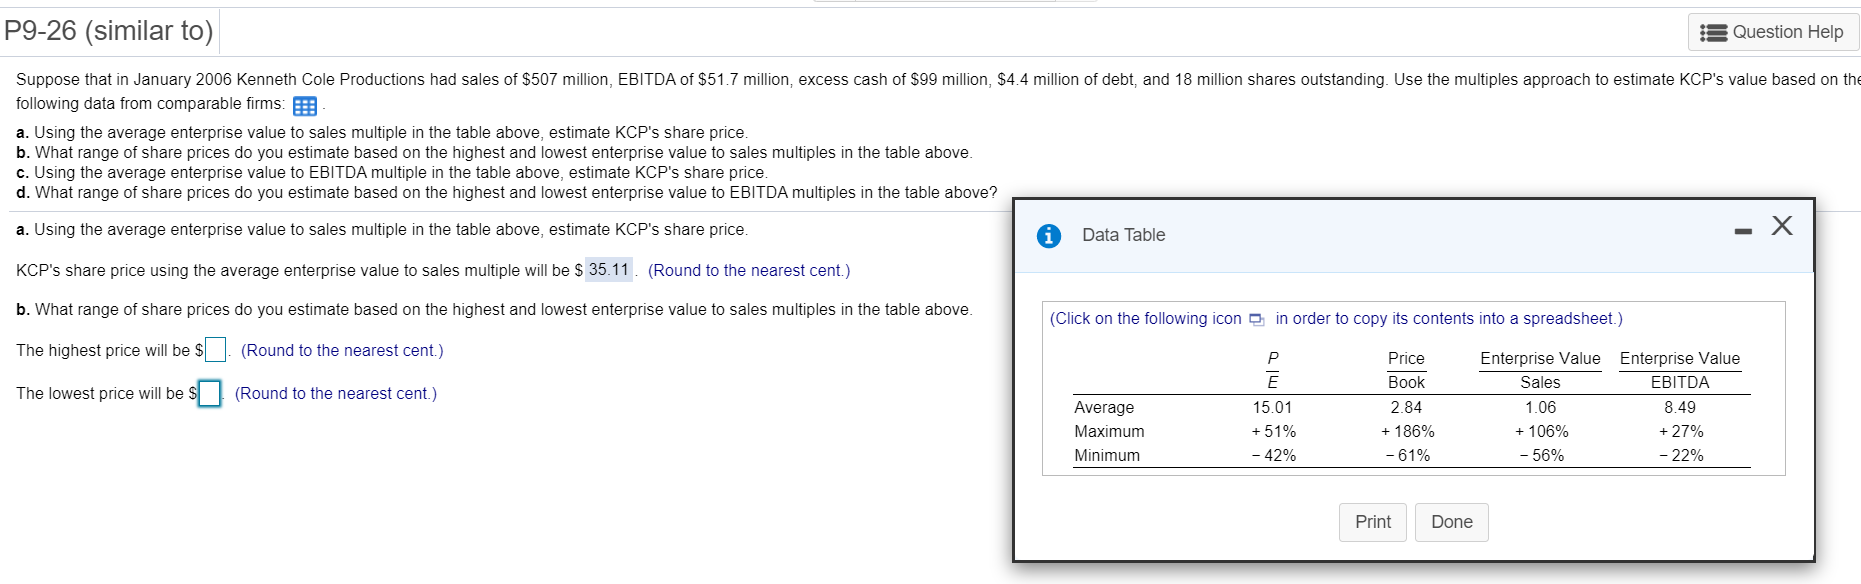Click the Maximum EV/Sales value +106%
The width and height of the screenshot is (1861, 584).
coord(1541,431)
